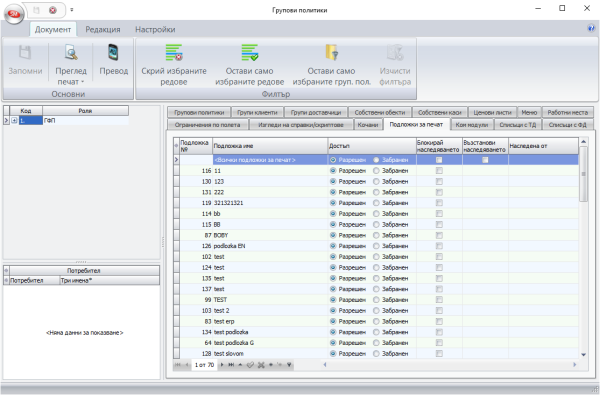Click the red application logo button
The image size is (600, 395).
click(x=14, y=14)
